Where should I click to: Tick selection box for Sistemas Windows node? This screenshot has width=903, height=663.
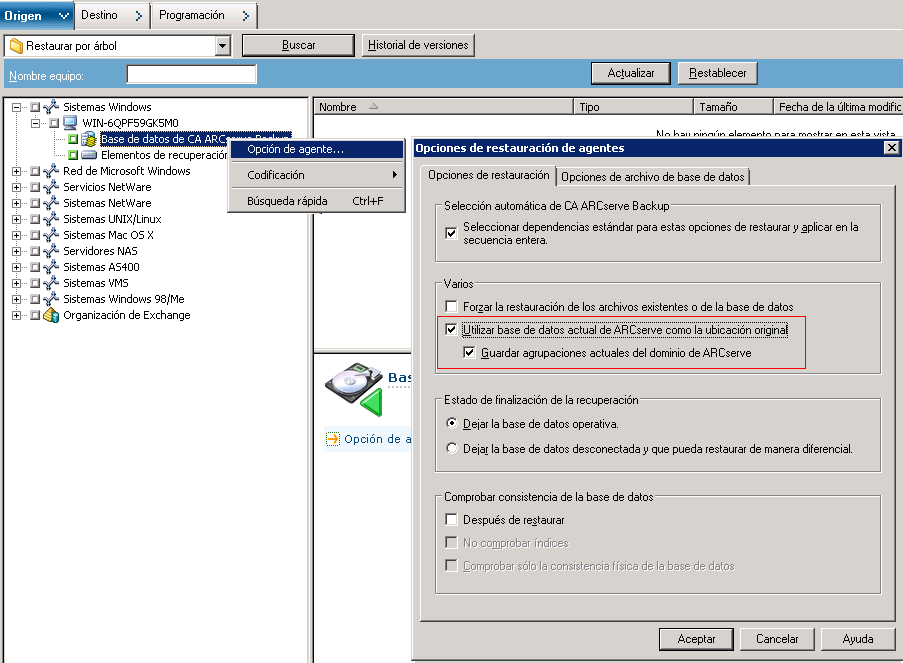(35, 107)
